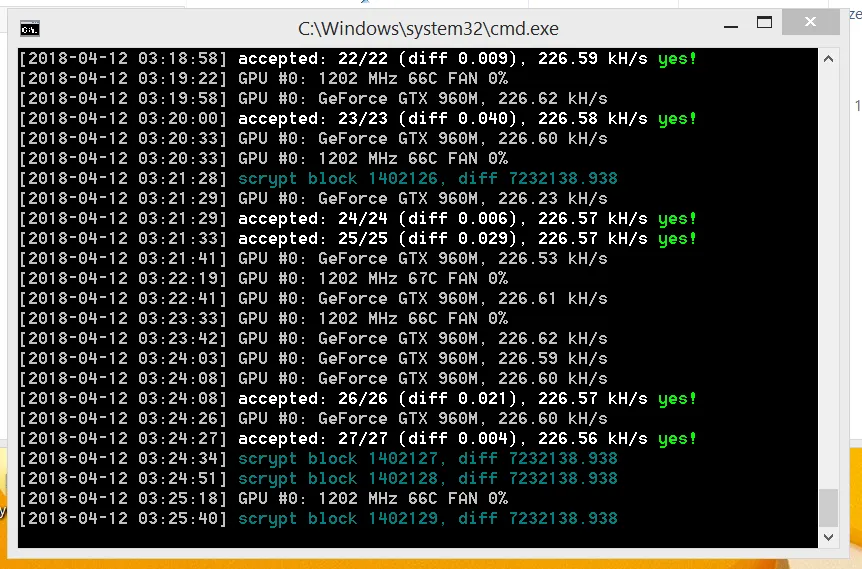The height and width of the screenshot is (569, 862).
Task: Click the timestamp [2018-04-12 03:25:40]
Action: click(x=123, y=518)
